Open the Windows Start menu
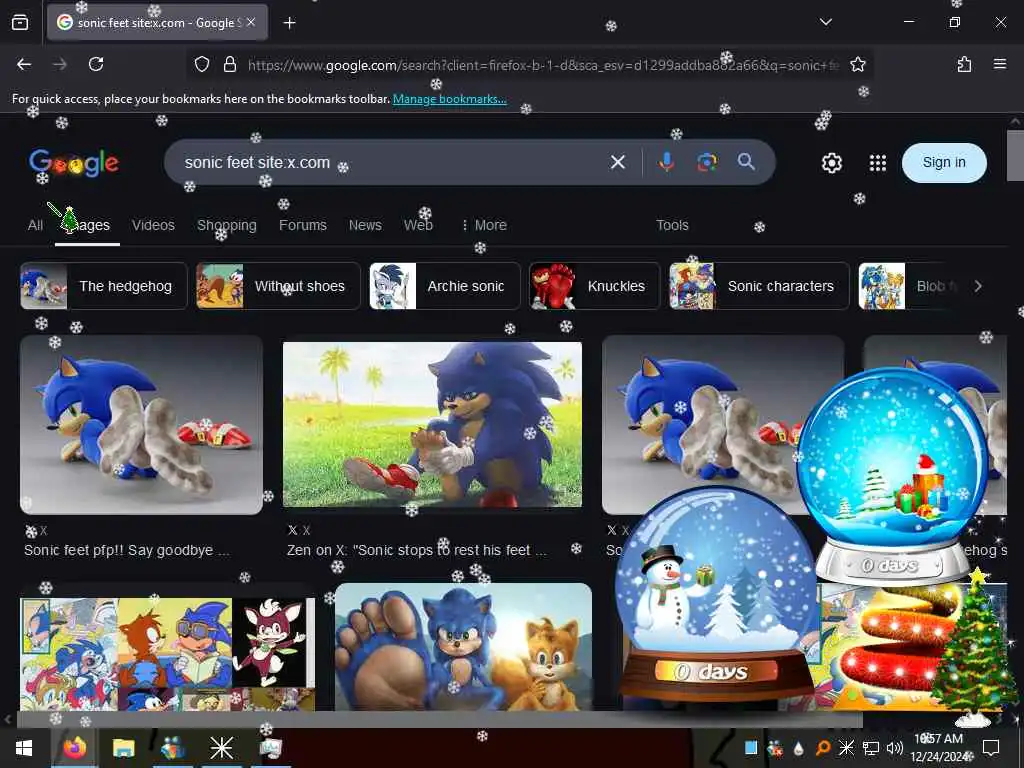The width and height of the screenshot is (1024, 768). [24, 748]
